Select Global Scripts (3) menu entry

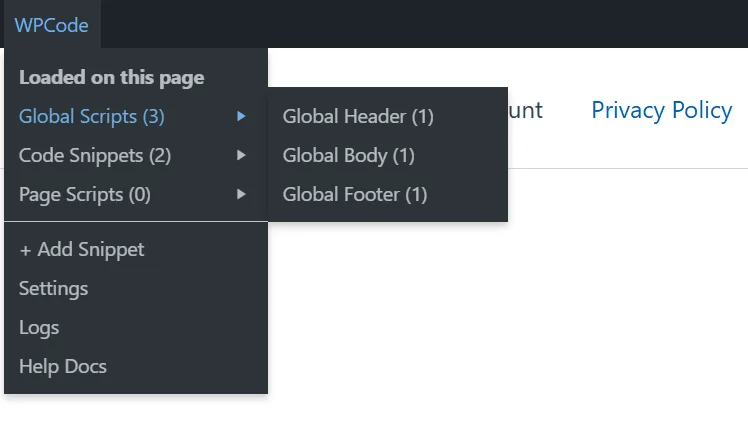click(x=136, y=116)
